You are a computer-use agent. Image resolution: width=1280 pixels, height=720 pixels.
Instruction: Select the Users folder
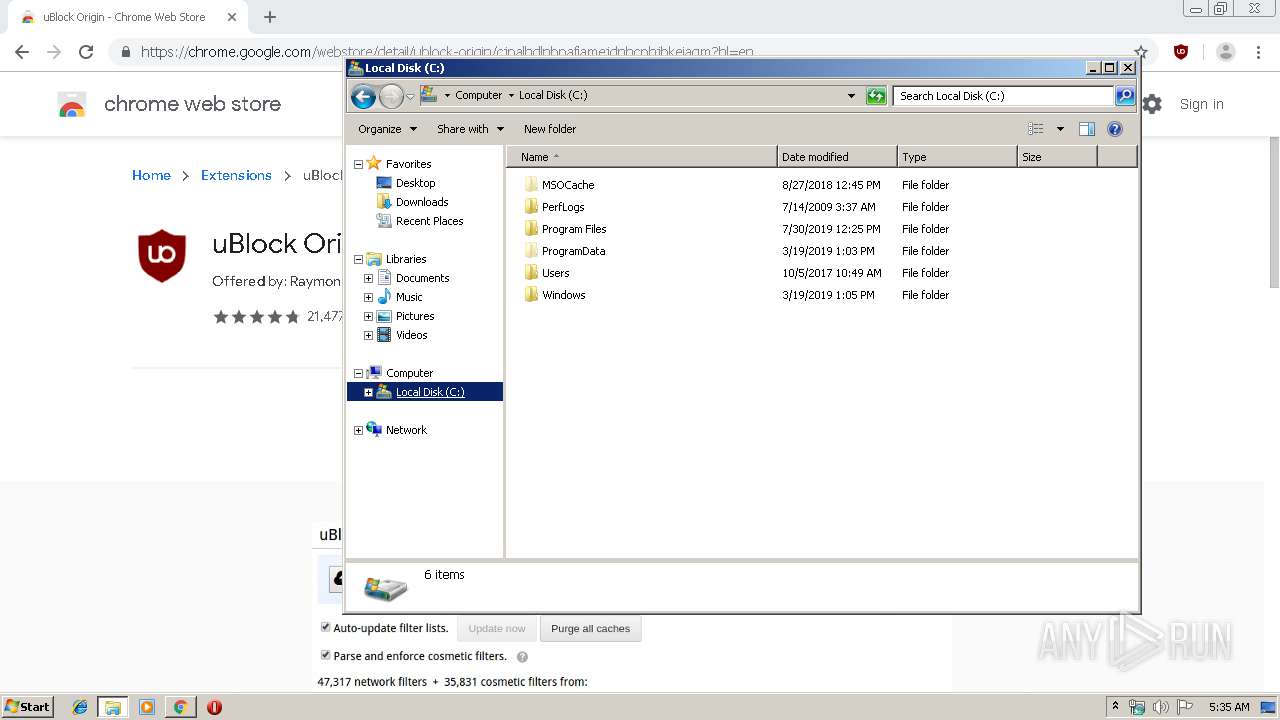(x=555, y=273)
